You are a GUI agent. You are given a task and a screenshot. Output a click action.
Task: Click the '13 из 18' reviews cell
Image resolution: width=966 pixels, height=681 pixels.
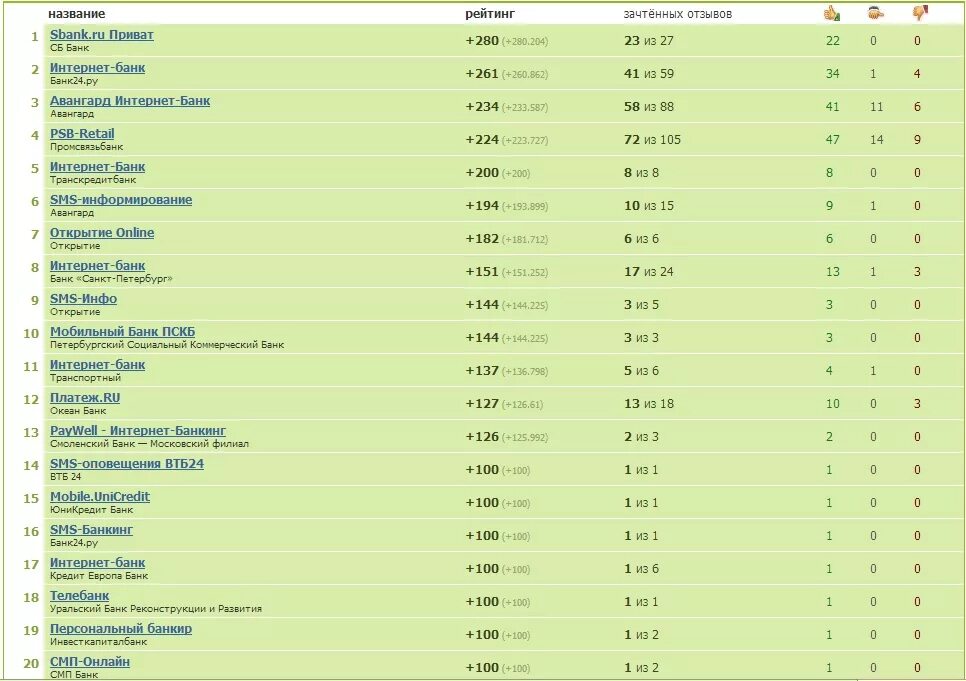[649, 404]
